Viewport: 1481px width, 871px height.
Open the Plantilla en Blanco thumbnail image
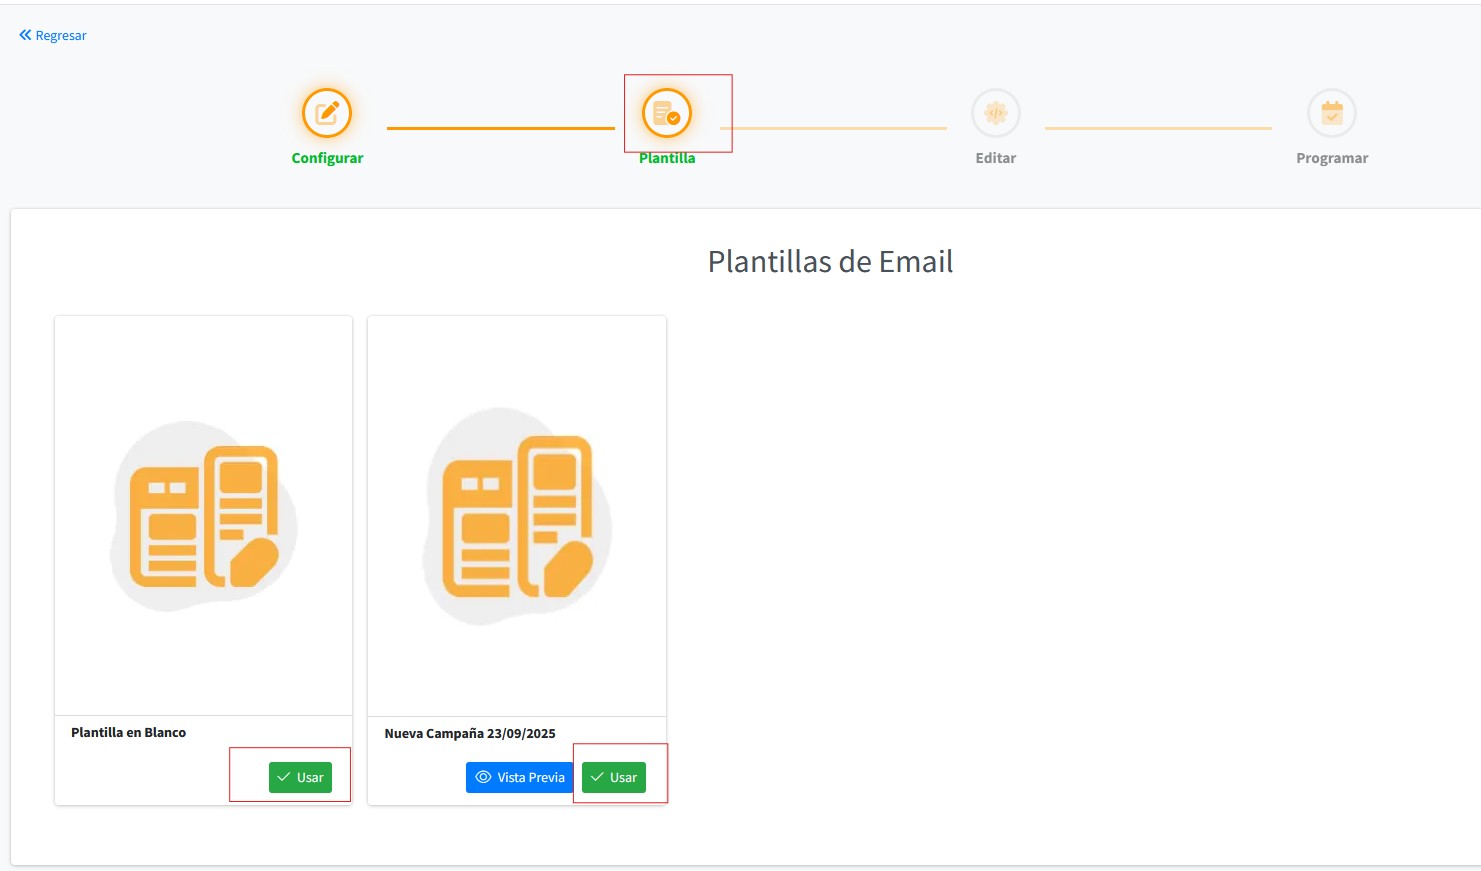tap(204, 516)
